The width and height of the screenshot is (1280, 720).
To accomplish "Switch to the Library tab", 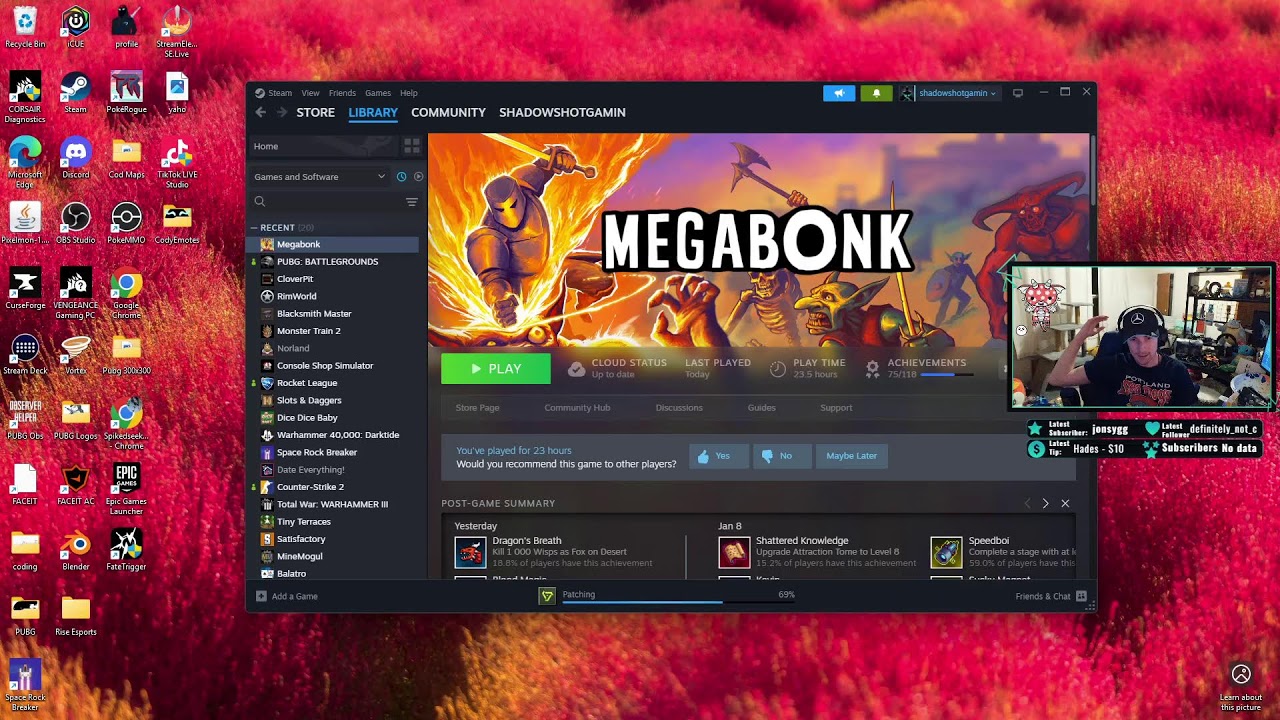I will click(x=373, y=112).
